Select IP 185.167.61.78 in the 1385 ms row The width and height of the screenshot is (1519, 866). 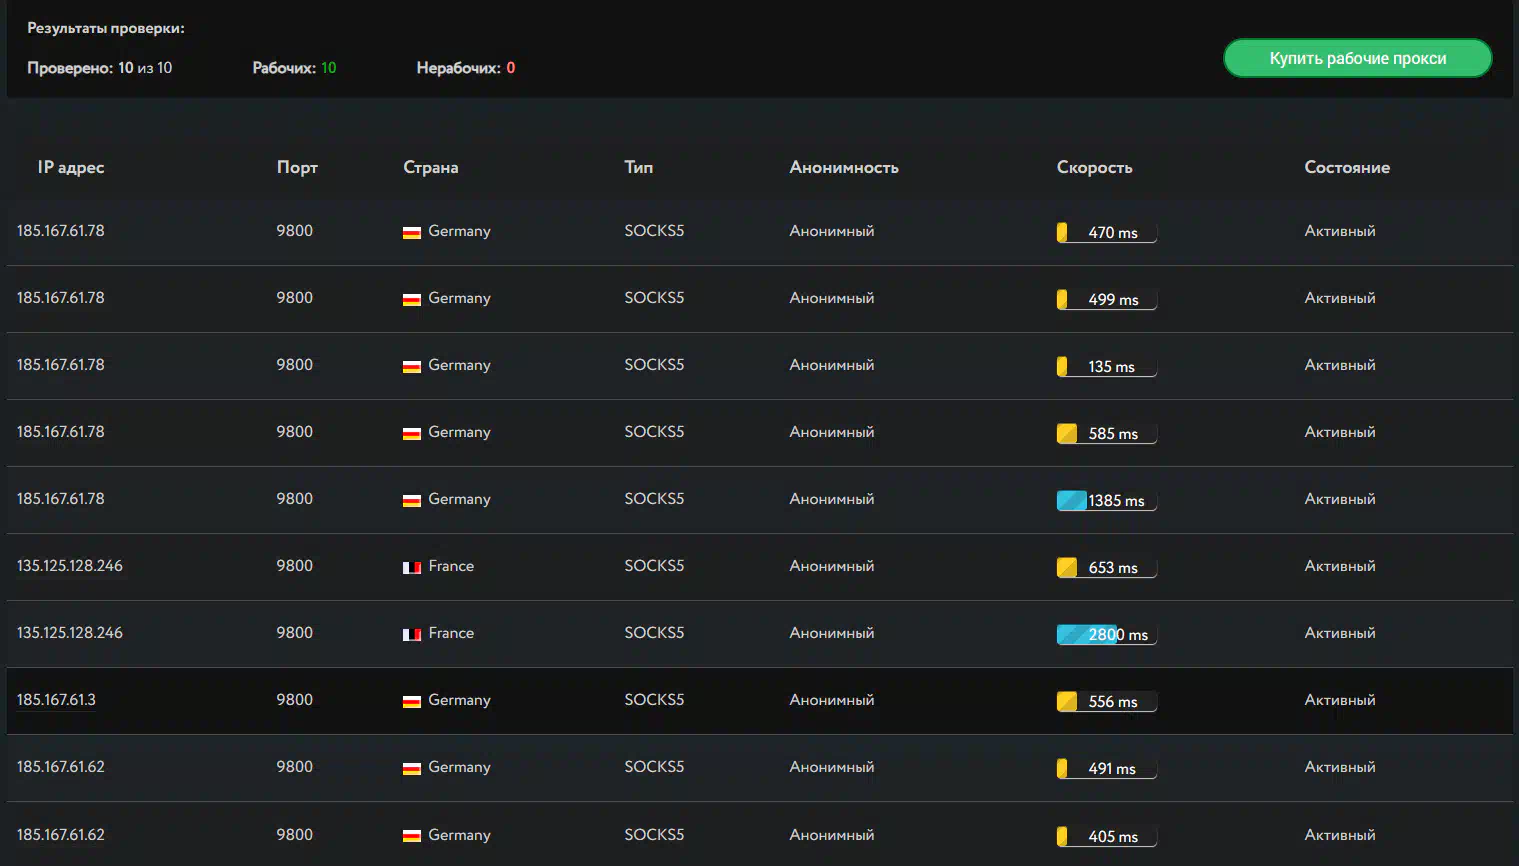[x=60, y=498]
